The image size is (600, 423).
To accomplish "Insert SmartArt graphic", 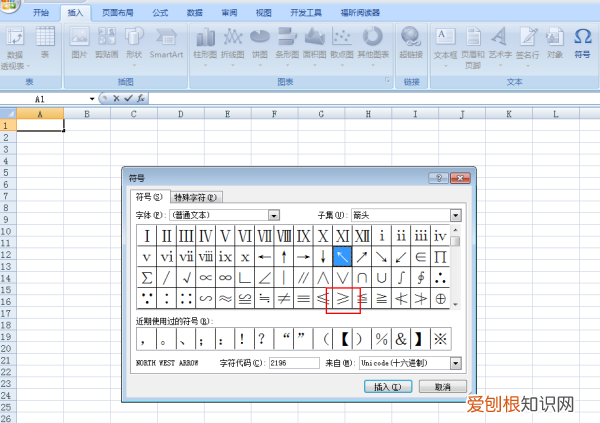I will [166, 43].
